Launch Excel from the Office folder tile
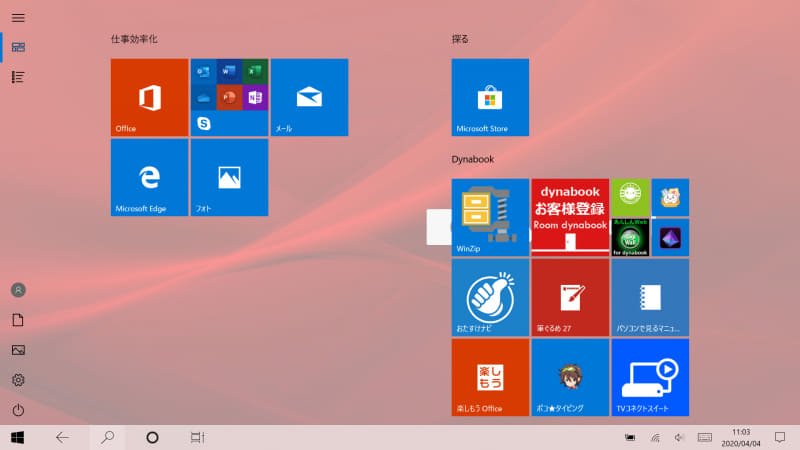The width and height of the screenshot is (800, 450). (x=255, y=72)
